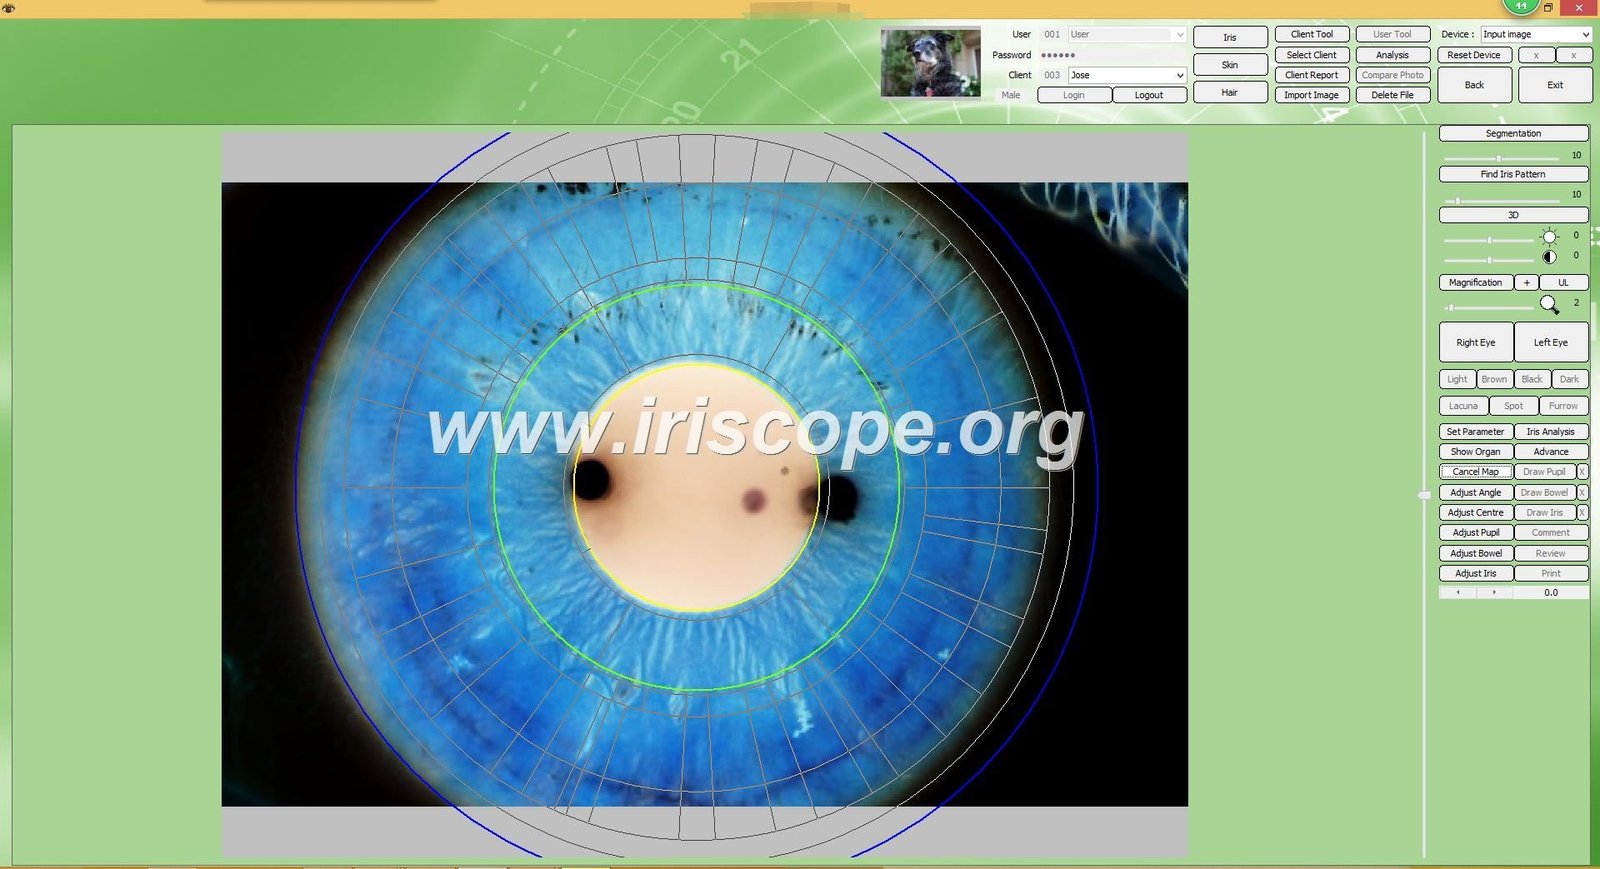Open User Tool
Viewport: 1600px width, 869px height.
click(1392, 35)
